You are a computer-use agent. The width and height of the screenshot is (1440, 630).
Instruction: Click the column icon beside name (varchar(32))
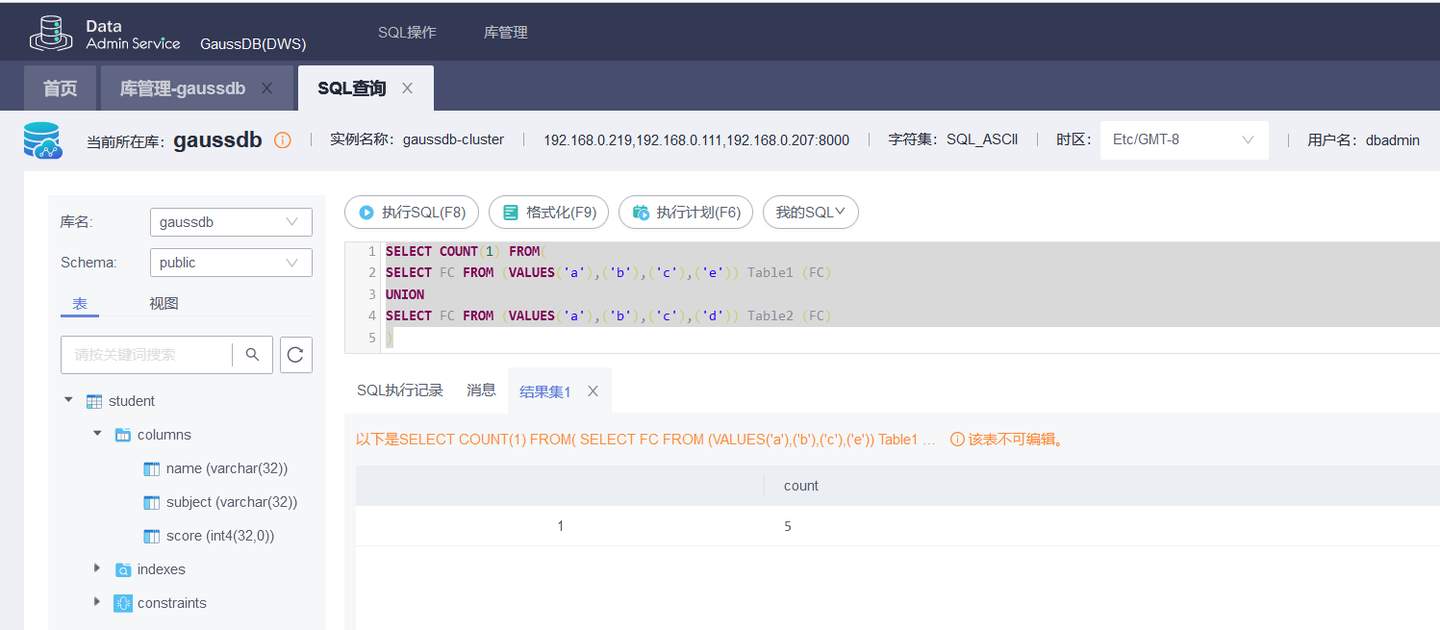pyautogui.click(x=151, y=468)
